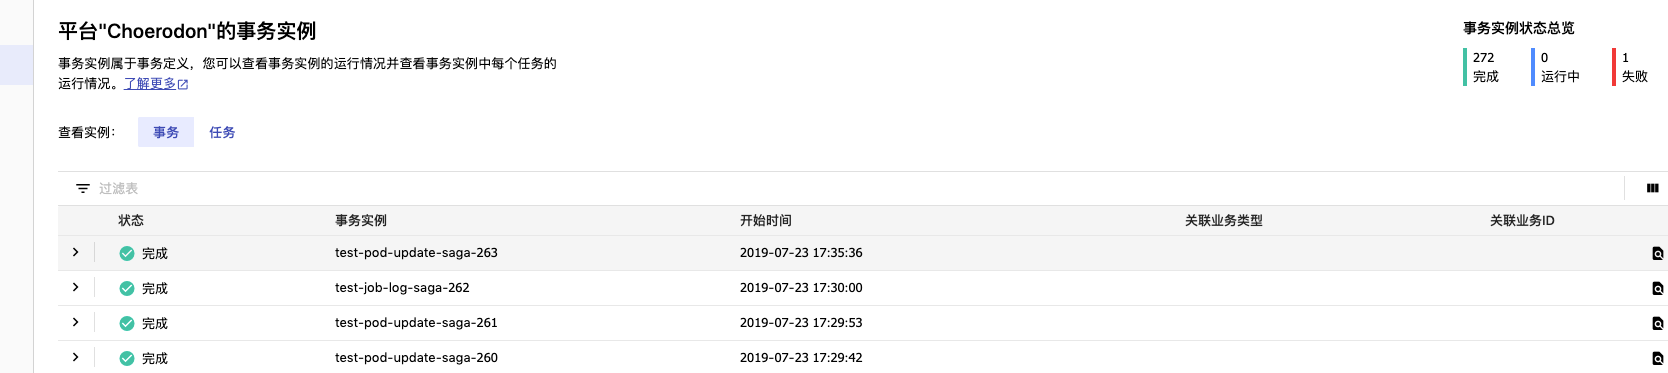
Task: Switch to the 事务 view tab
Action: [166, 132]
